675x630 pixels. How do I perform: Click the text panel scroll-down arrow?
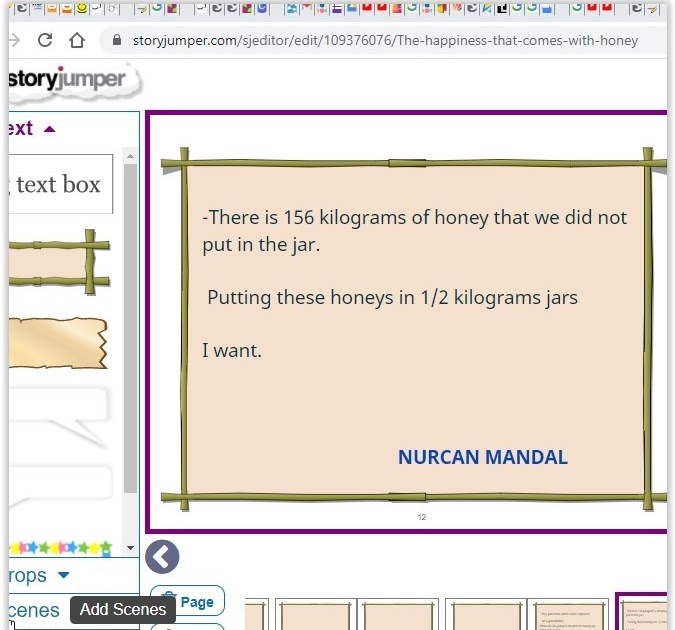pos(130,548)
